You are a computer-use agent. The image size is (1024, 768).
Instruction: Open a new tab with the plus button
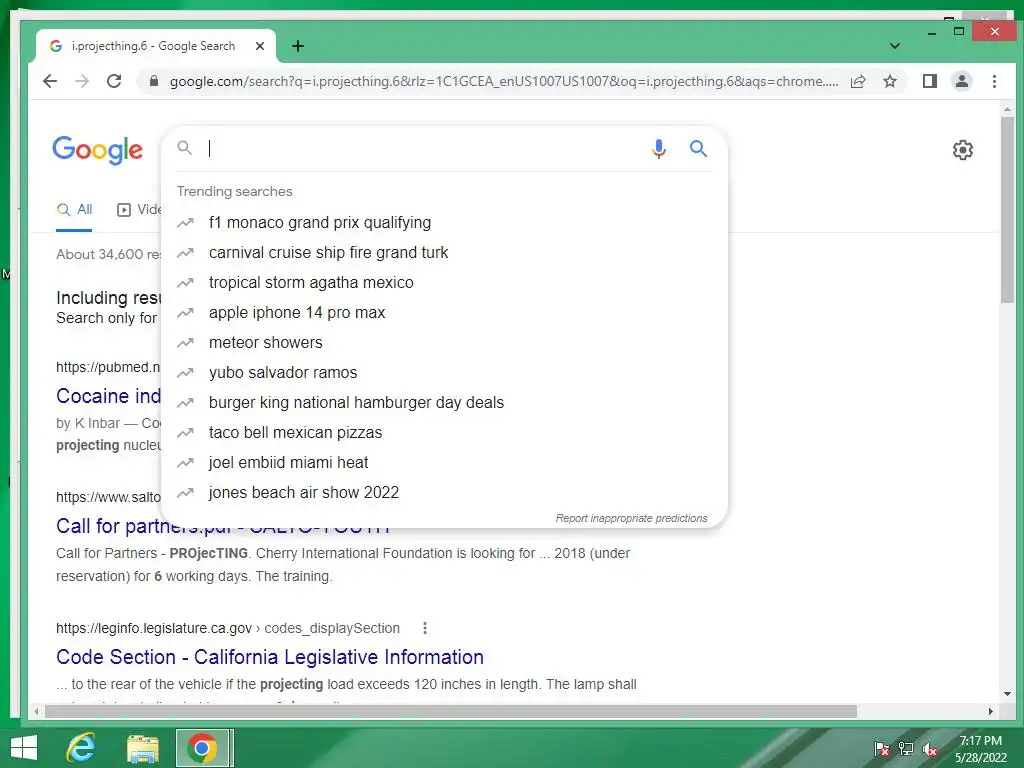(298, 46)
